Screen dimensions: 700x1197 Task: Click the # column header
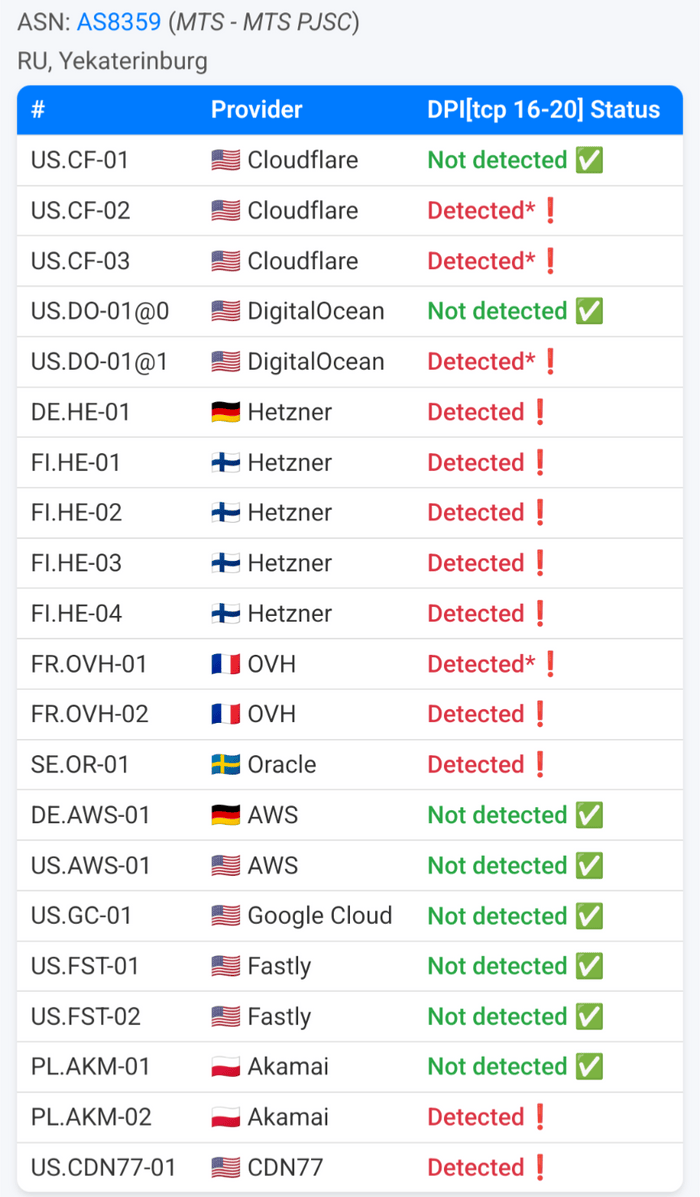(38, 110)
